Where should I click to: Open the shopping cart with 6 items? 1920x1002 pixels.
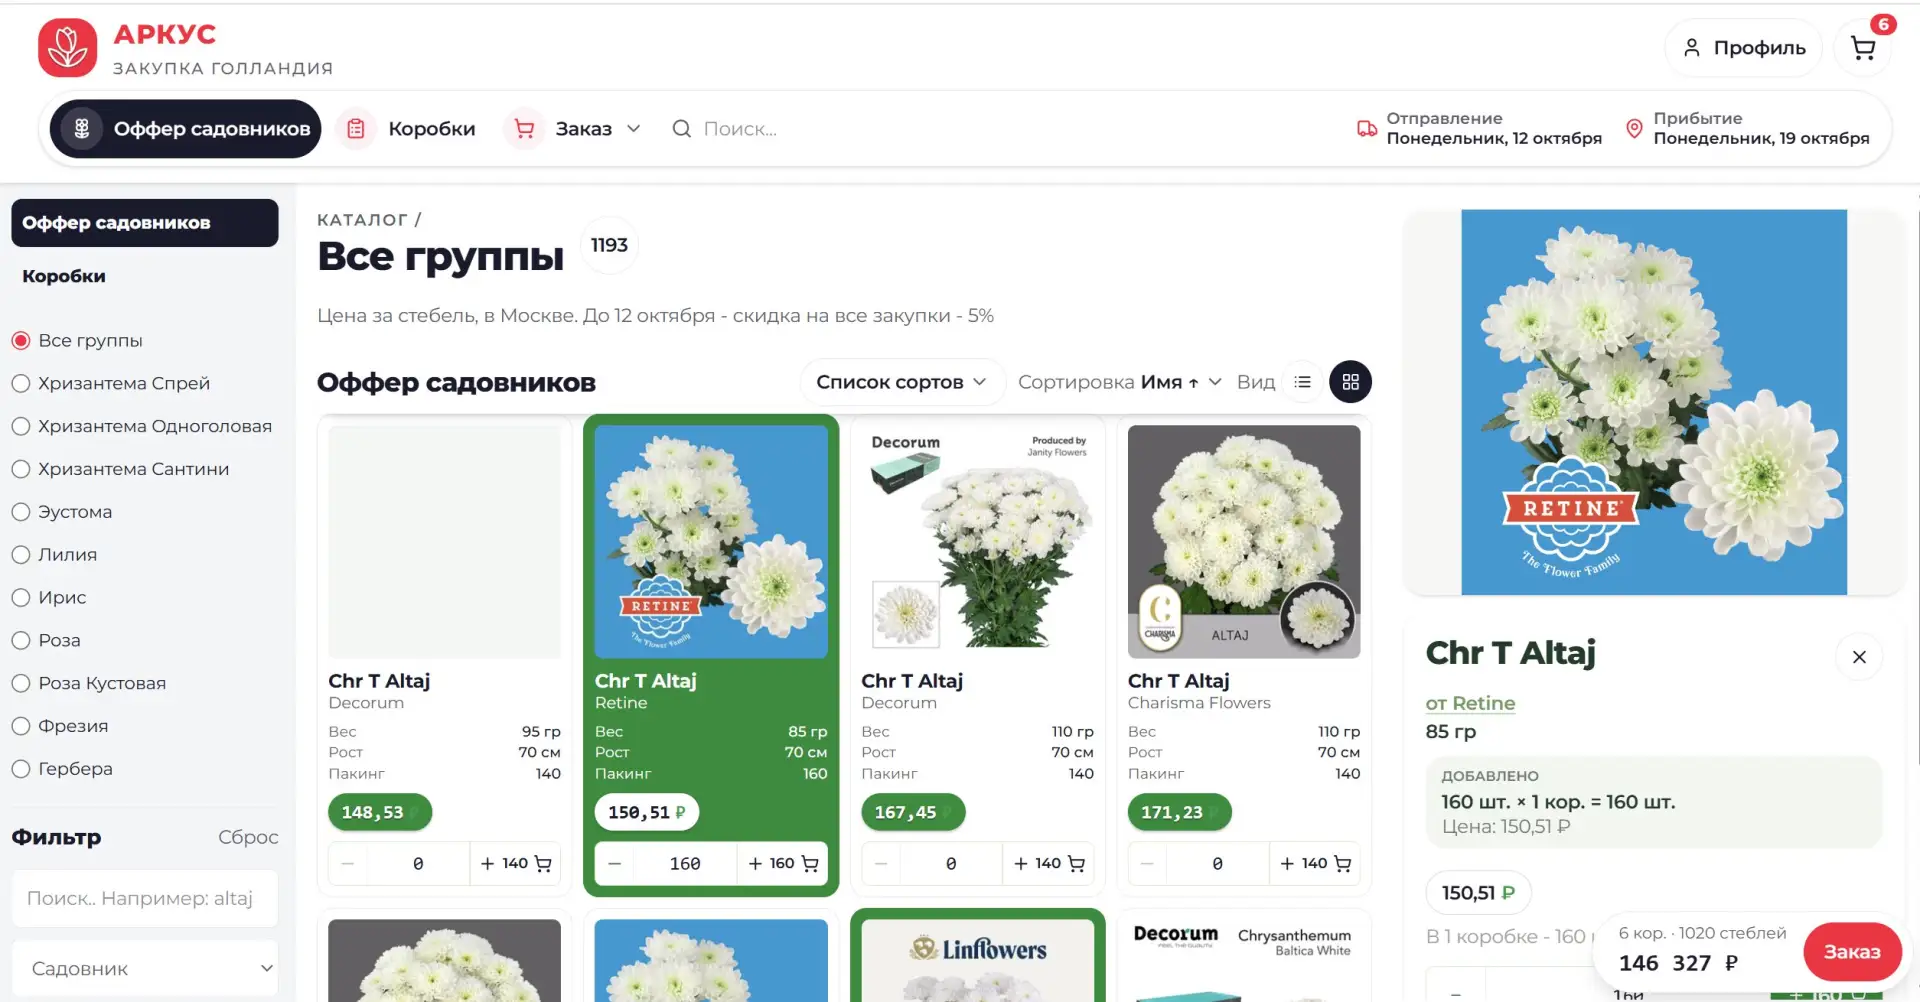[x=1862, y=48]
